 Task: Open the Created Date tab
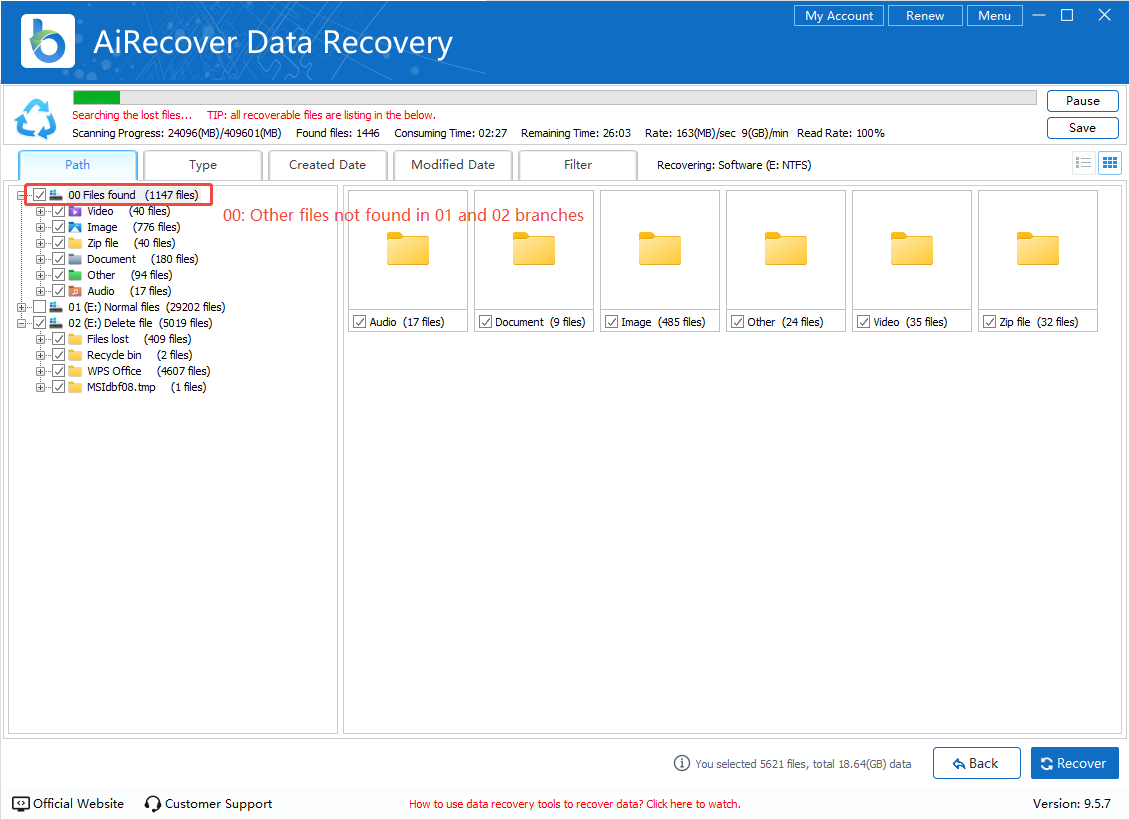click(327, 165)
